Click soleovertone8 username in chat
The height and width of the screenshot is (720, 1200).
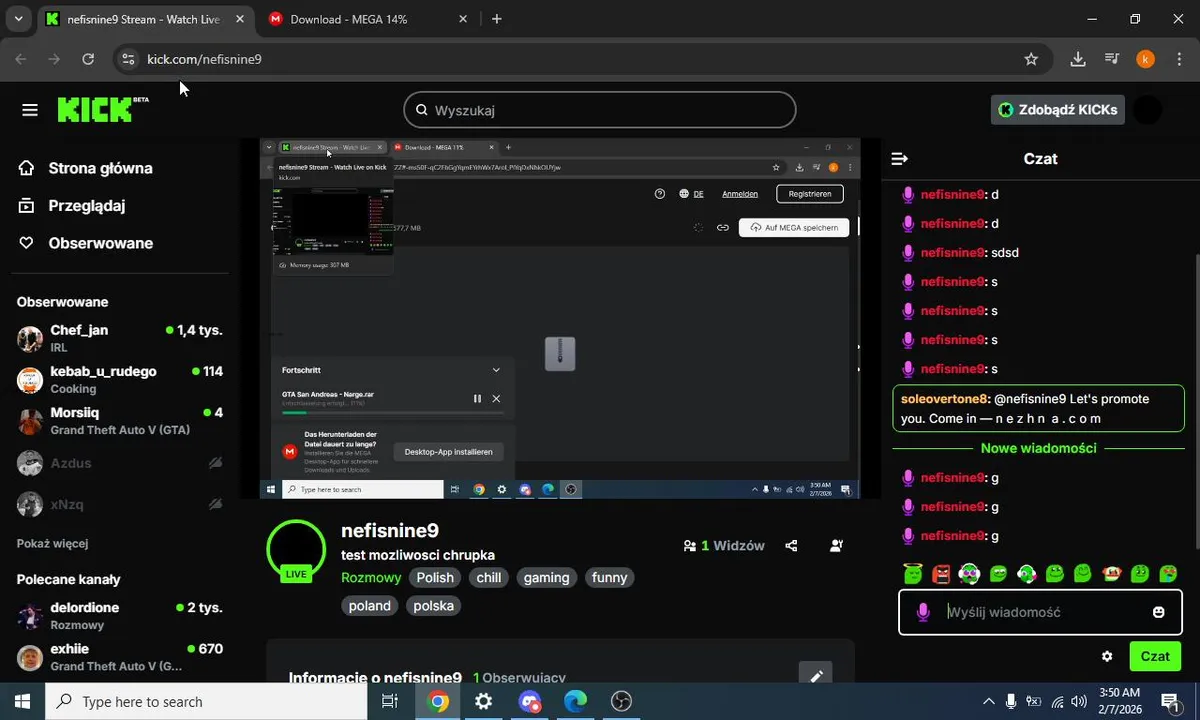pos(945,399)
